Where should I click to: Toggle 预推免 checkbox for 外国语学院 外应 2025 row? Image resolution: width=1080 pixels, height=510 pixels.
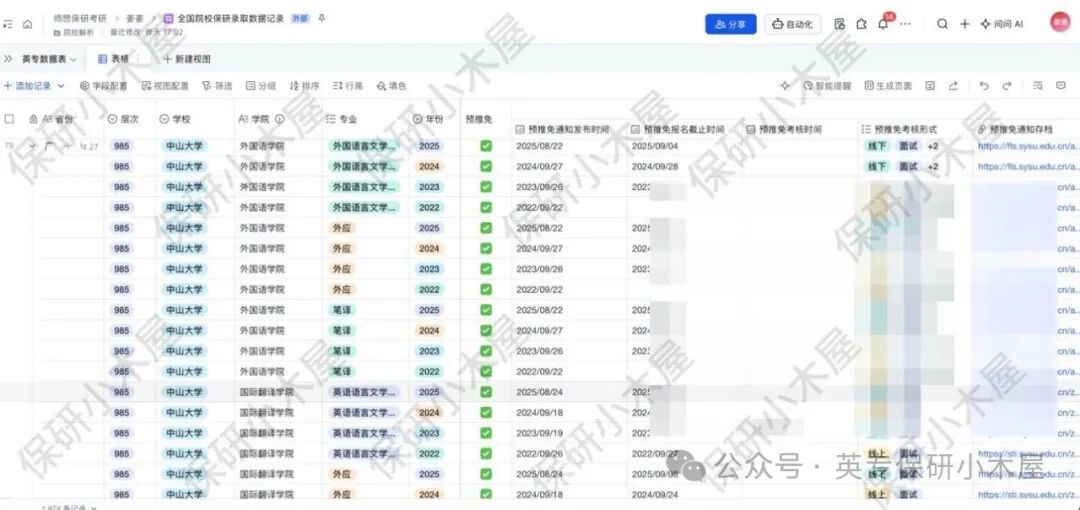click(x=486, y=228)
